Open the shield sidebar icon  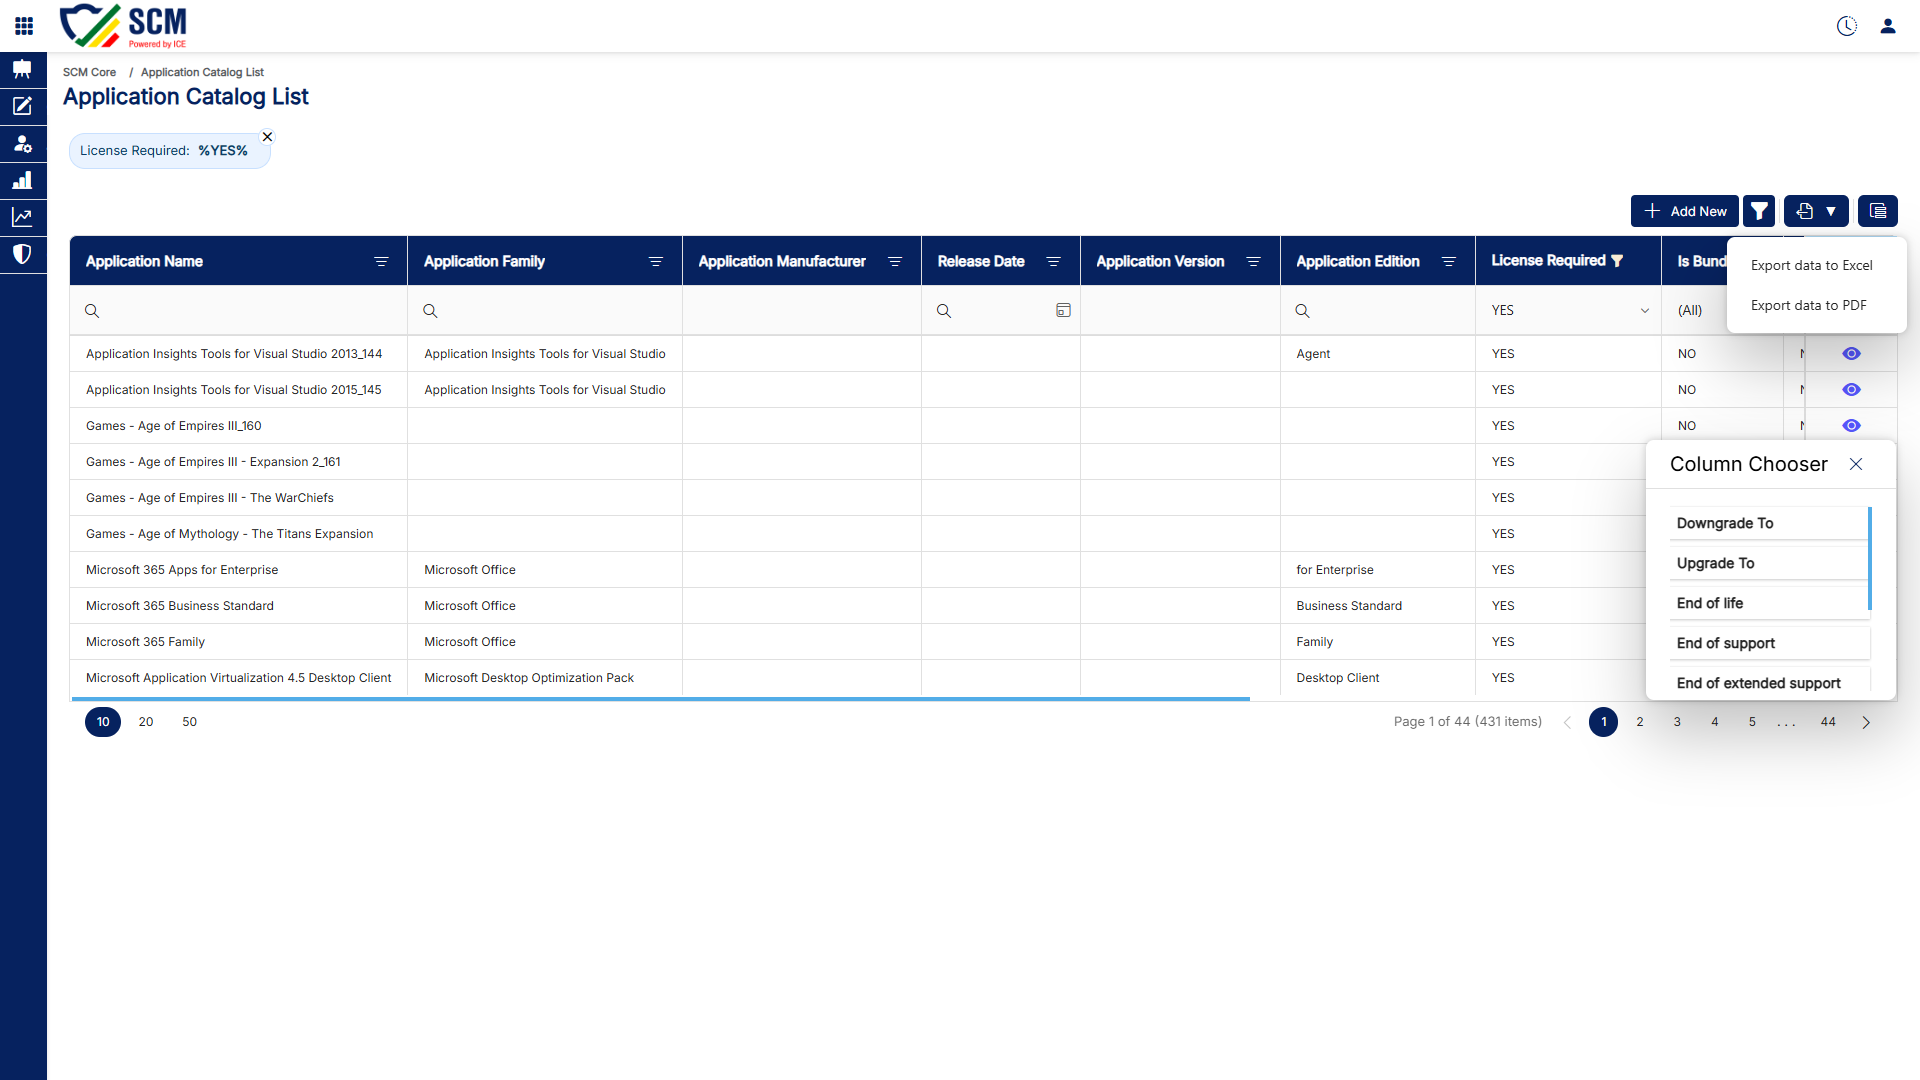[23, 254]
